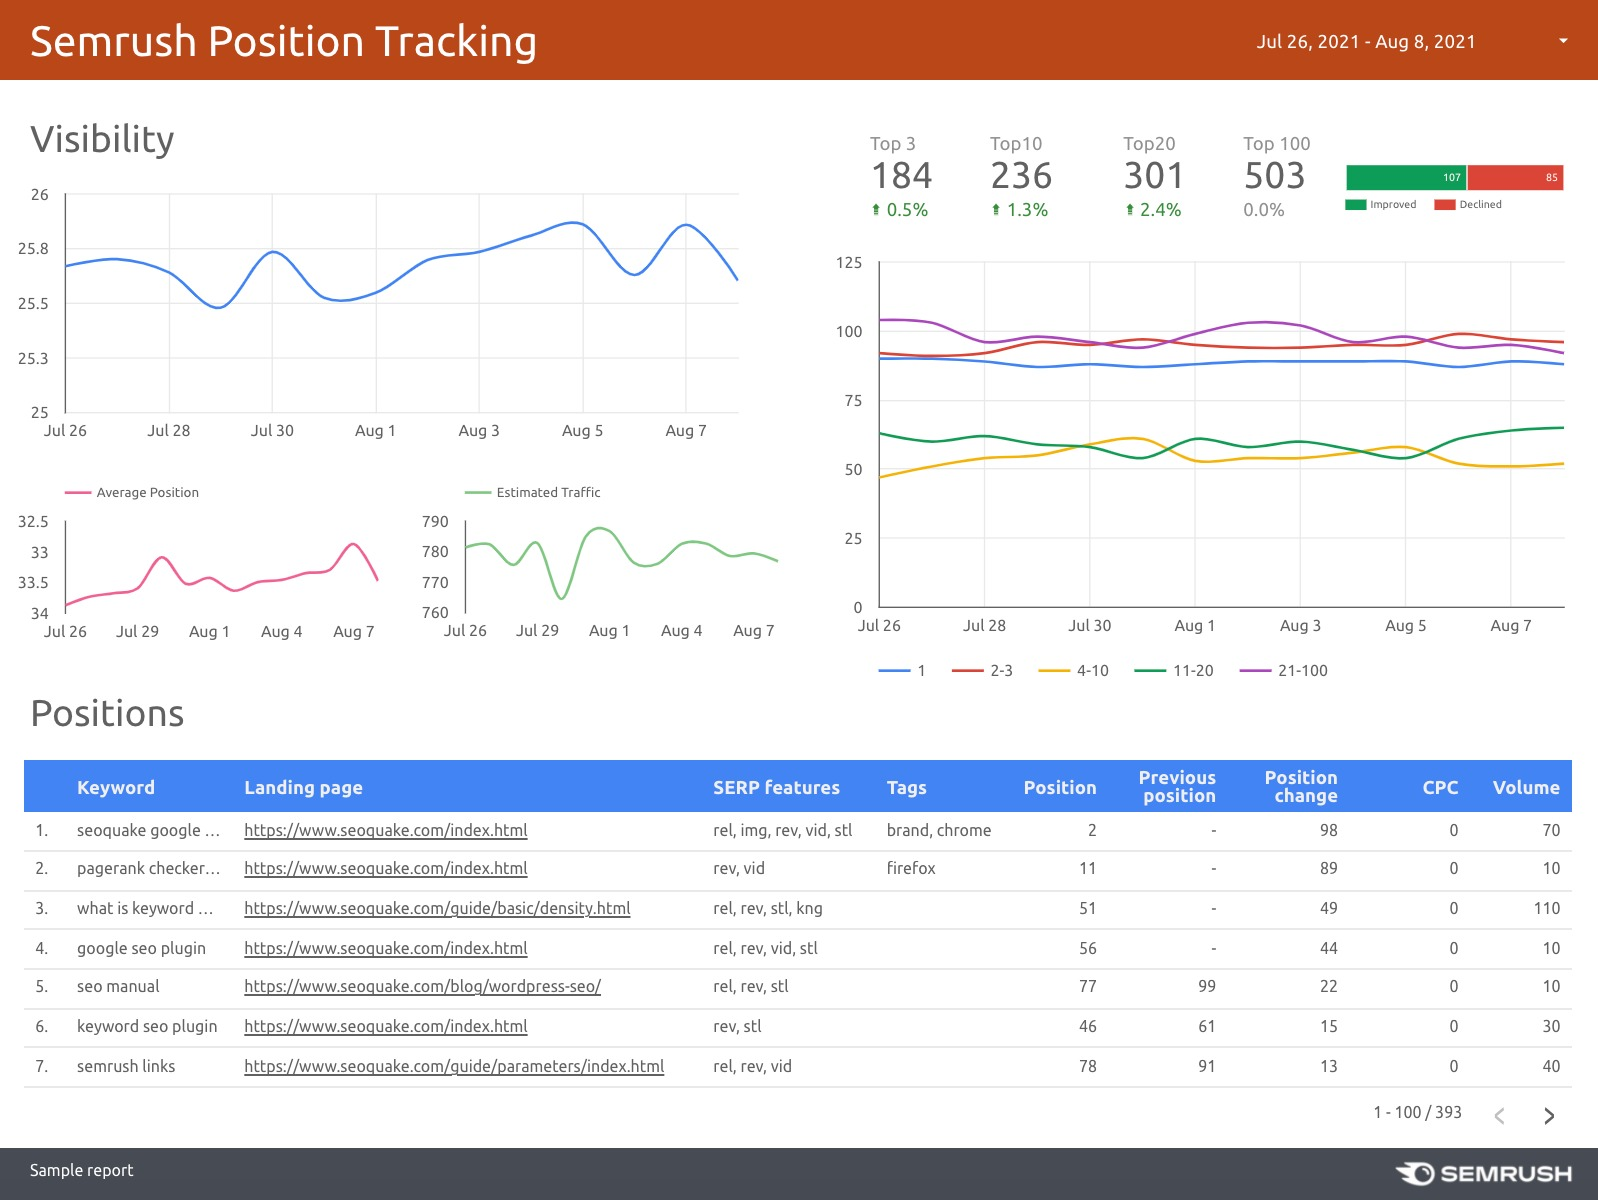This screenshot has width=1598, height=1200.
Task: Sort table by Keyword column header
Action: coord(116,787)
